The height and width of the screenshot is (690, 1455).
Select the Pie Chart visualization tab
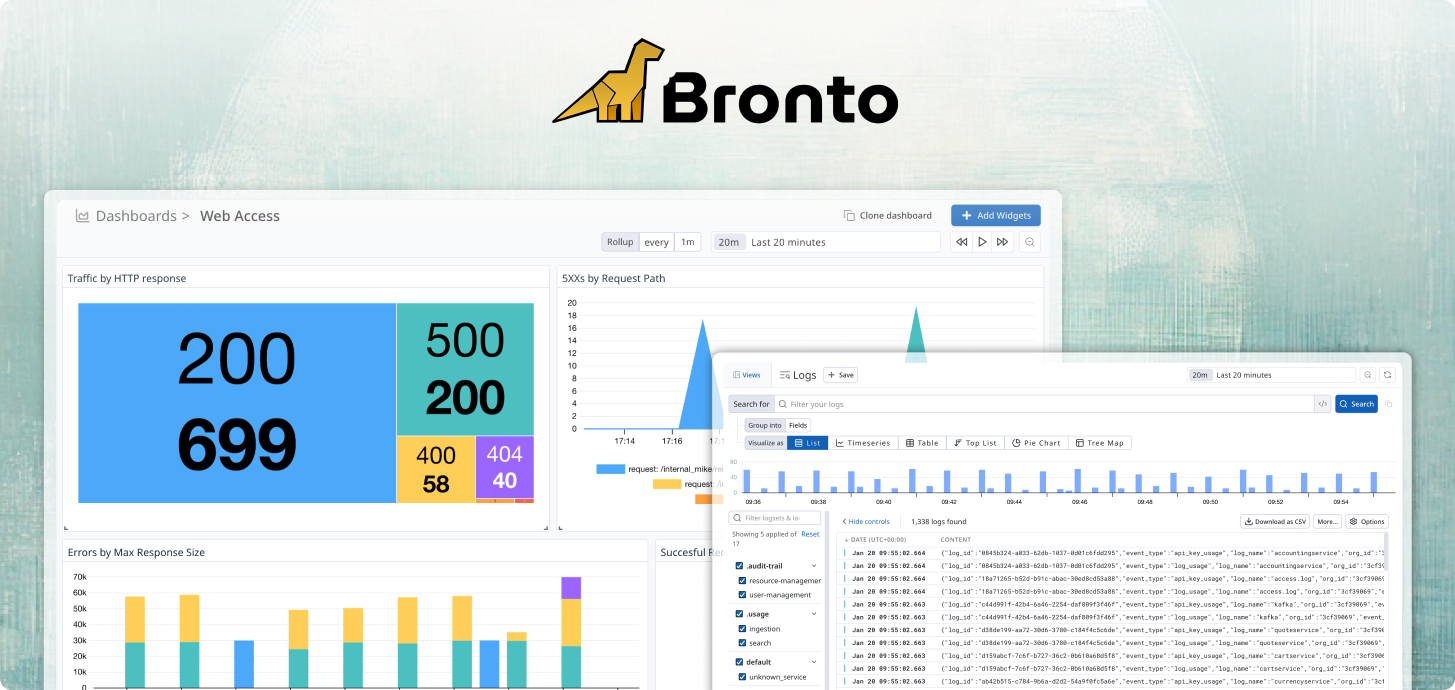(1035, 443)
